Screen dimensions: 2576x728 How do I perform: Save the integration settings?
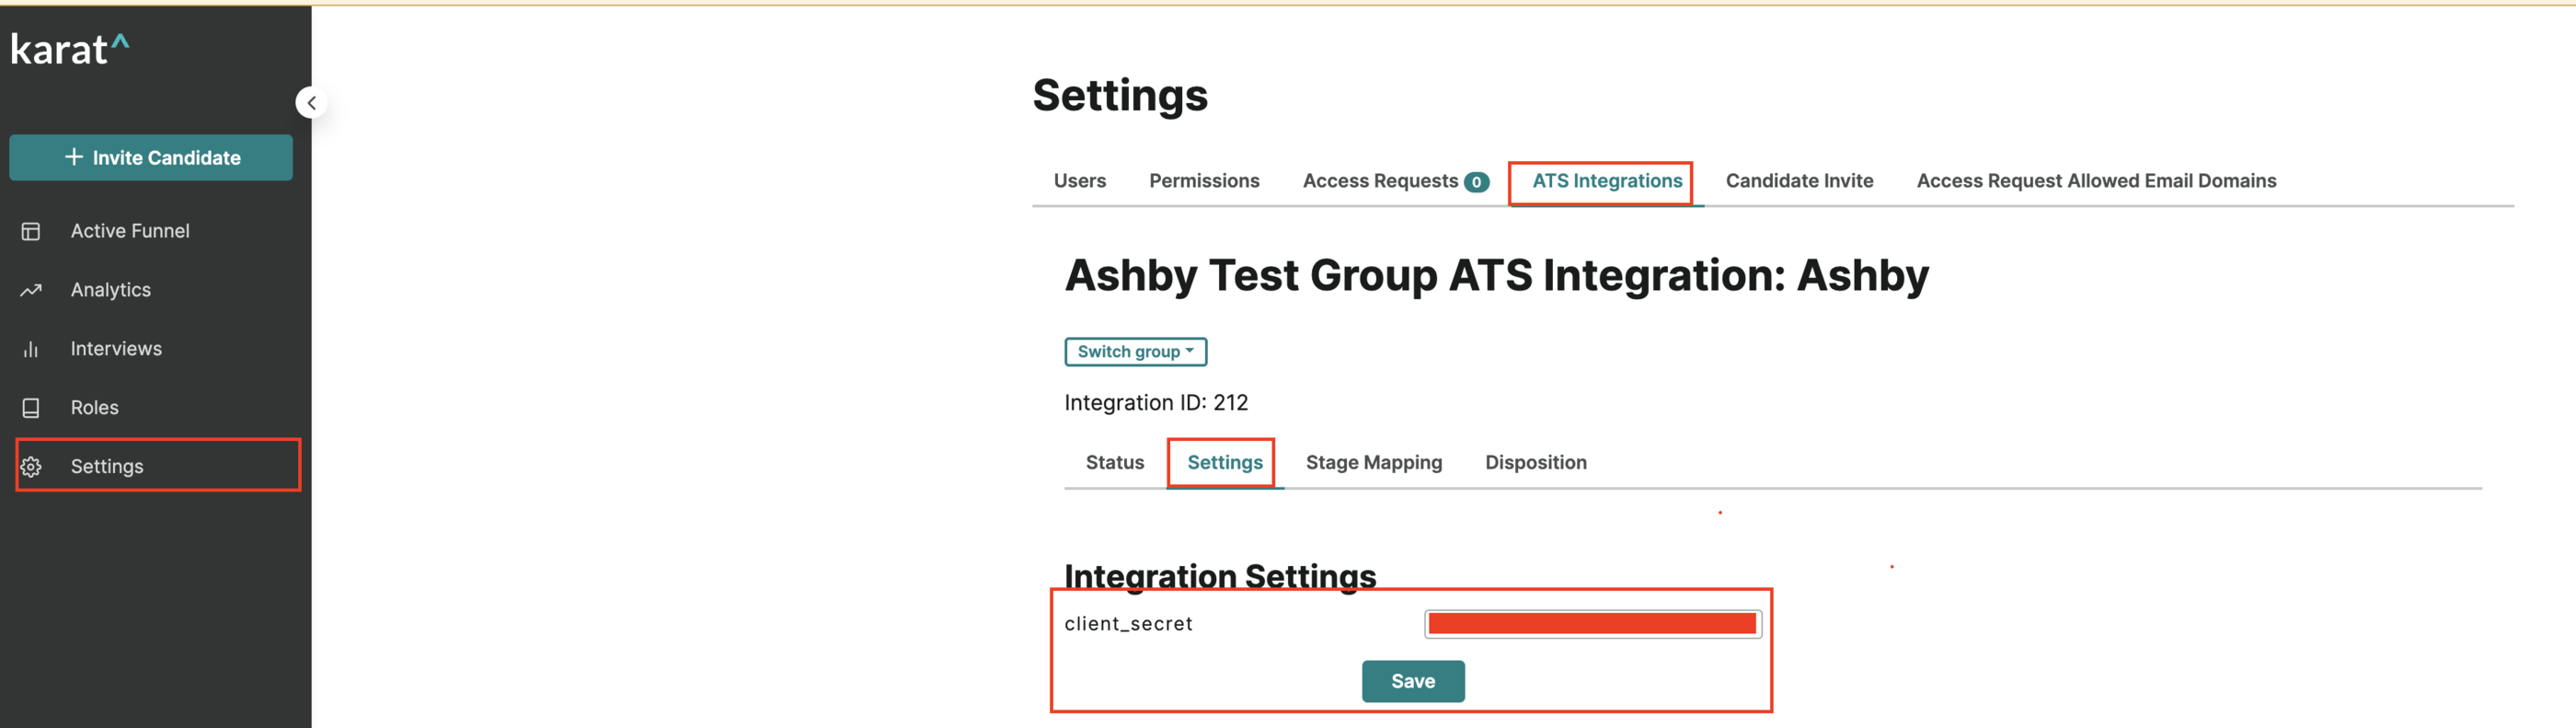pyautogui.click(x=1413, y=681)
